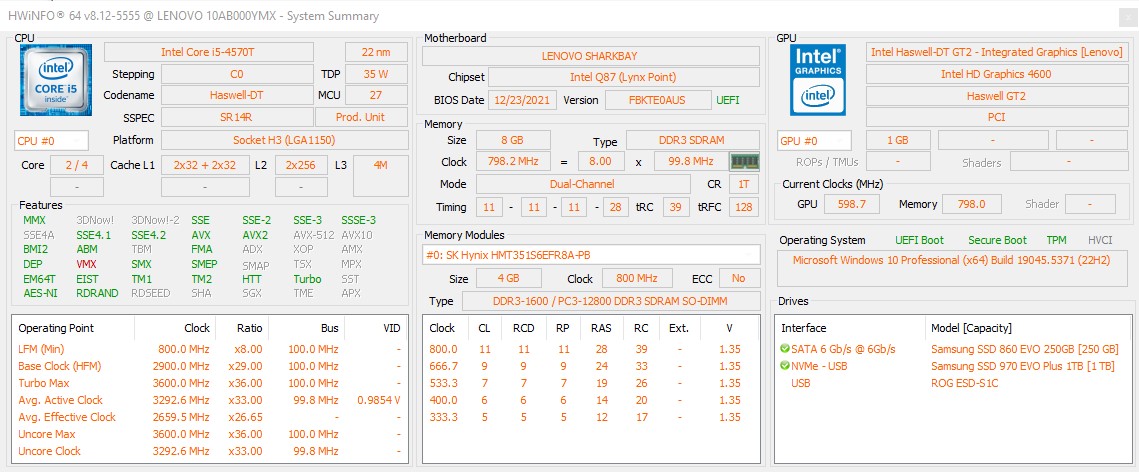The height and width of the screenshot is (472, 1139).
Task: Click the Avg. Effective Clock row
Action: tap(209, 417)
